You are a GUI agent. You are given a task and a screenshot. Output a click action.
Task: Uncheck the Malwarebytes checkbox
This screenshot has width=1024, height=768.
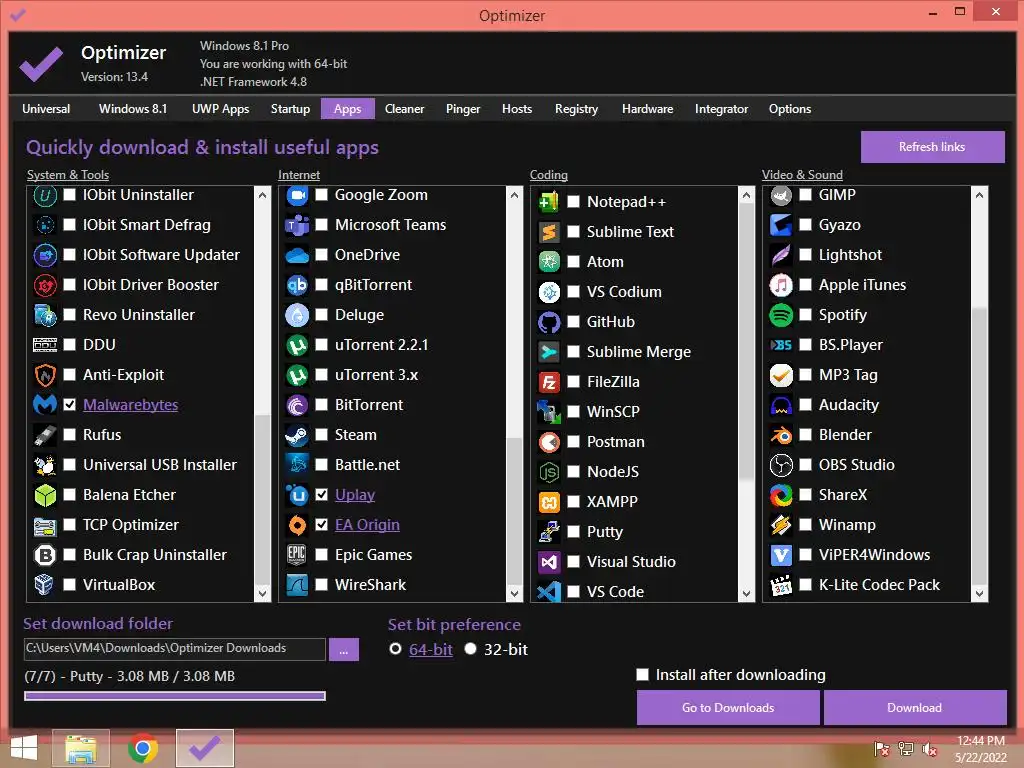(x=70, y=405)
